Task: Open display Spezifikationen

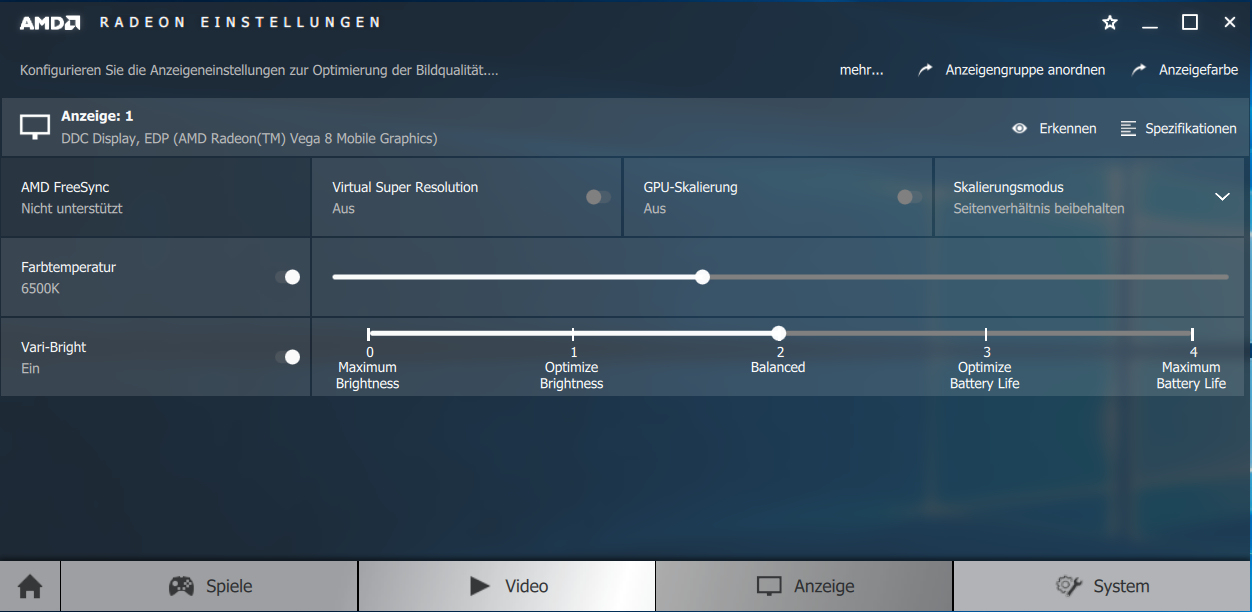Action: click(x=1178, y=128)
